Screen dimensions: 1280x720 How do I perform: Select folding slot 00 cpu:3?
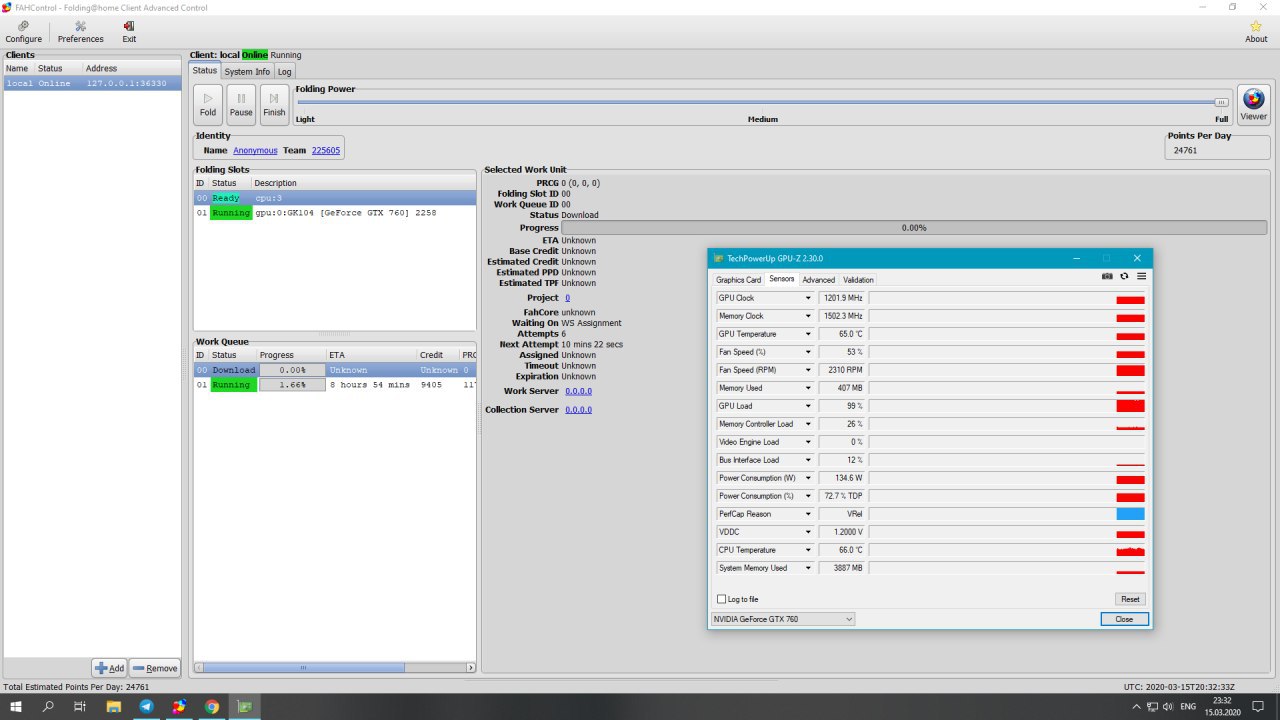[x=335, y=198]
